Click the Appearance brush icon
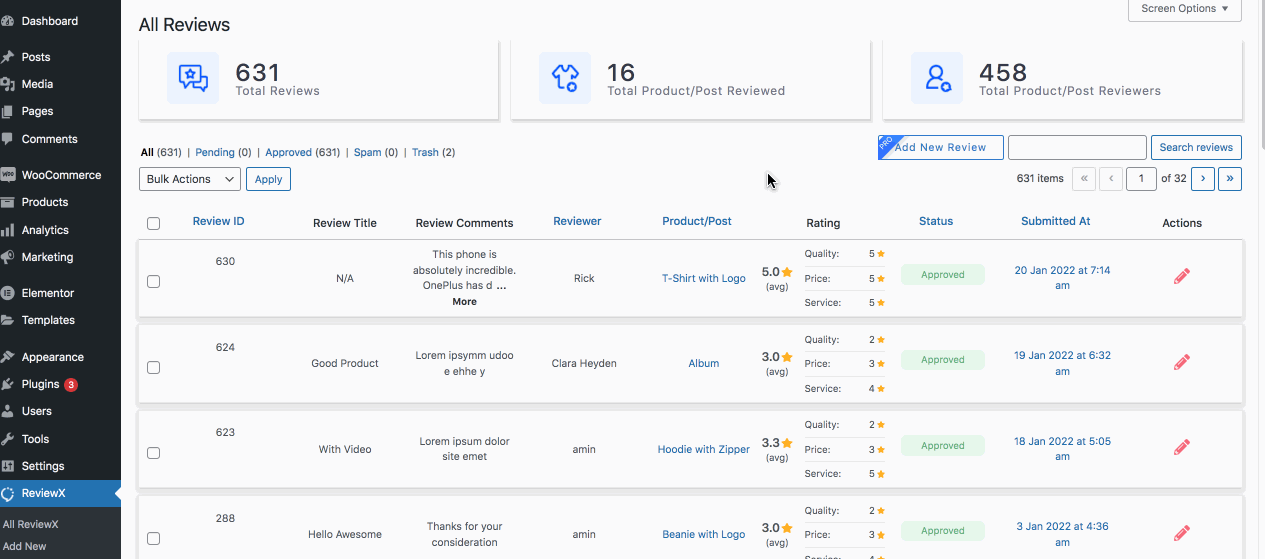The image size is (1265, 559). coord(7,357)
